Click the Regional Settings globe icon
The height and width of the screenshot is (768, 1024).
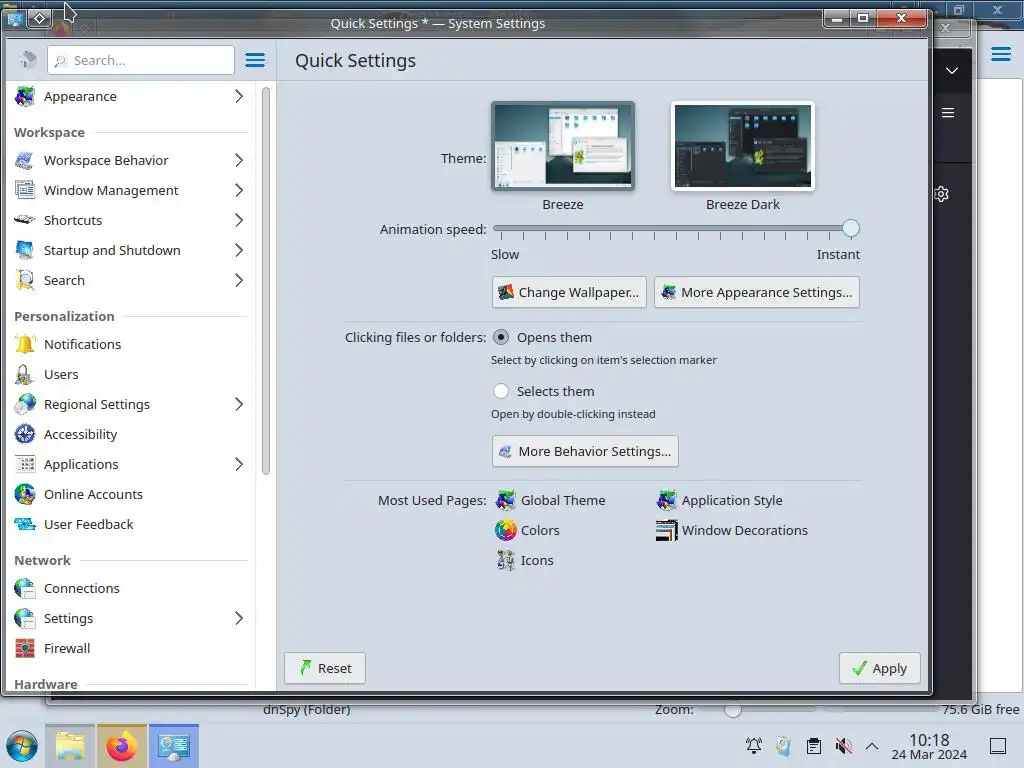[25, 404]
